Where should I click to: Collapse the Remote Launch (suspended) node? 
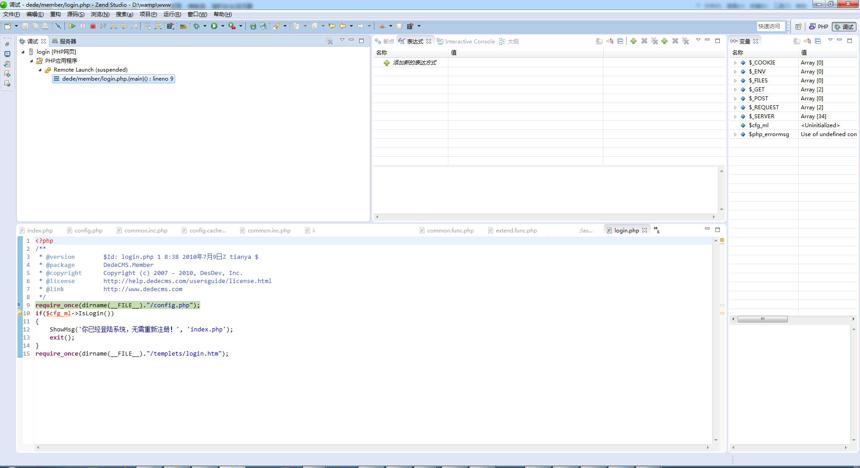point(40,70)
